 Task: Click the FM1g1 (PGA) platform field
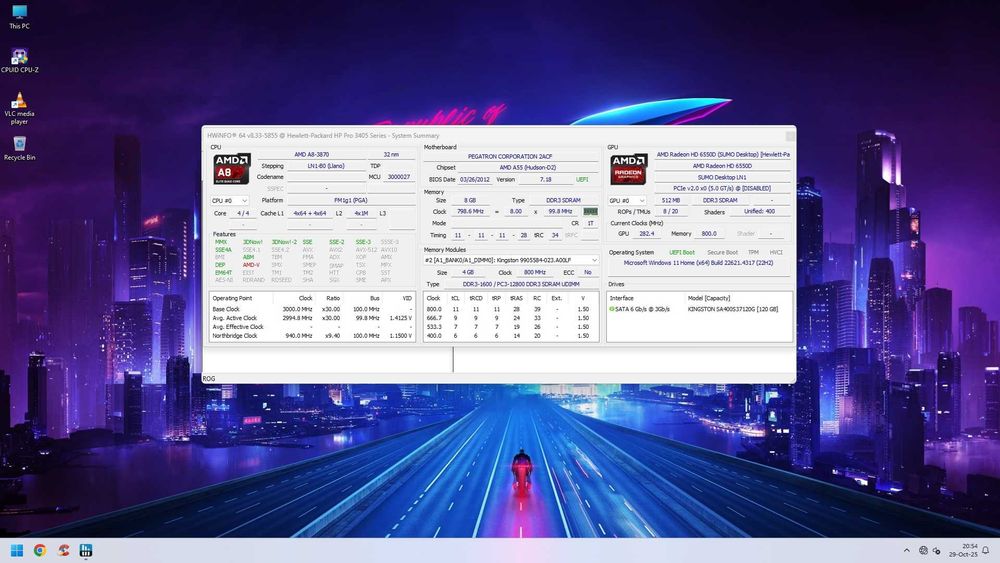point(351,200)
